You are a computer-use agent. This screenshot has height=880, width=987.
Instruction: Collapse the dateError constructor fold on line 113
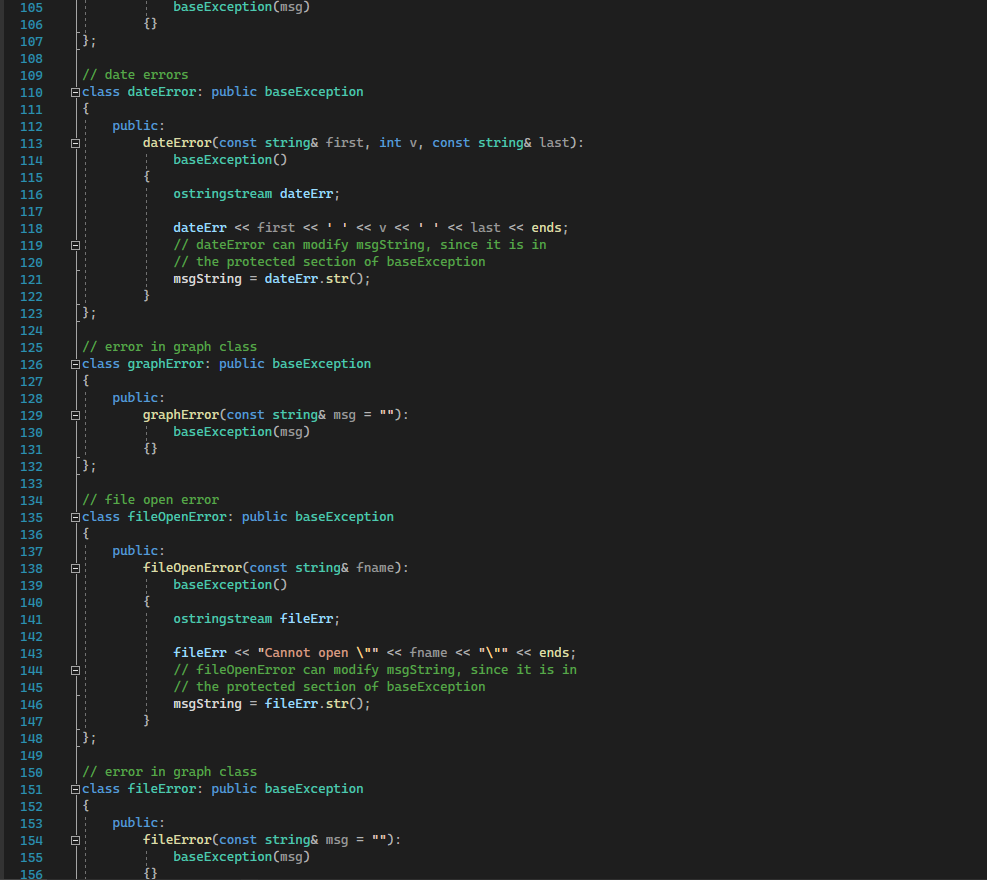pos(74,143)
